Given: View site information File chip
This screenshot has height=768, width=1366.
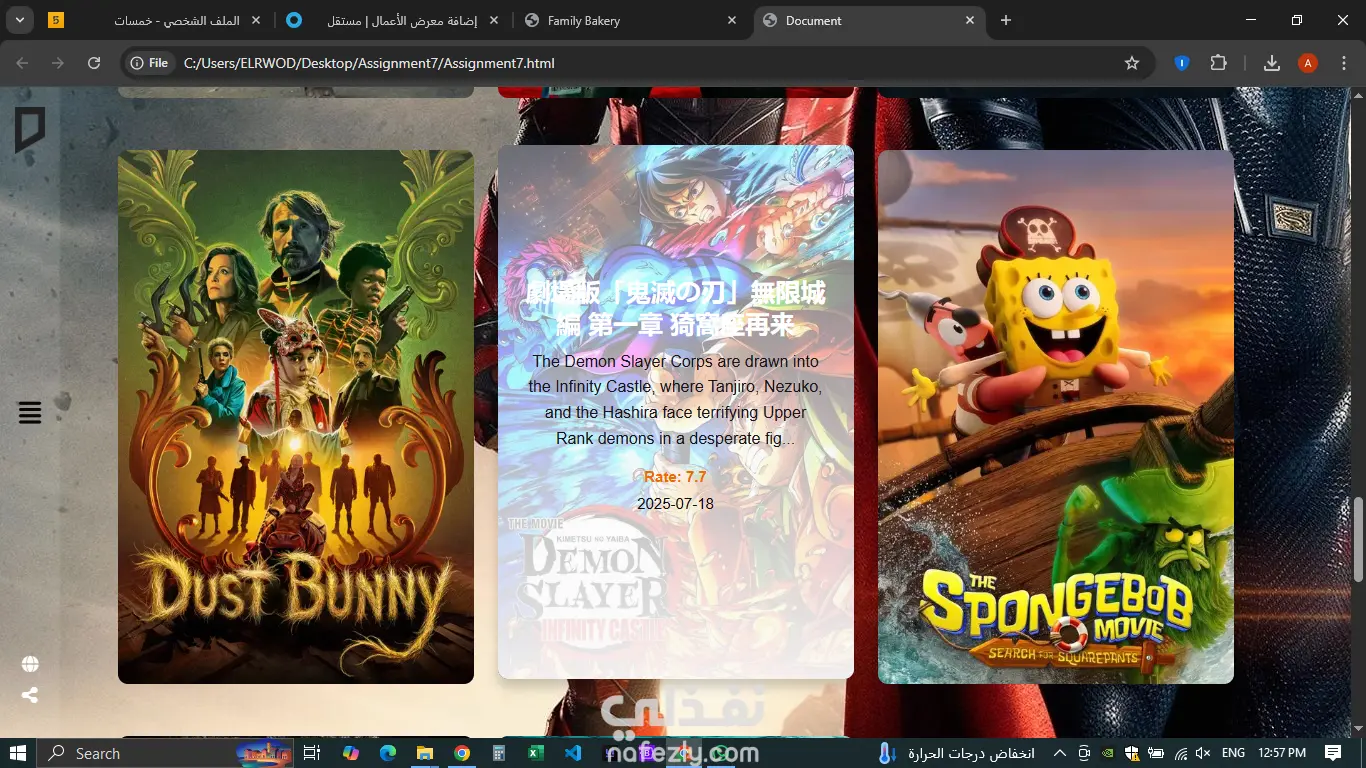Looking at the screenshot, I should coord(149,63).
